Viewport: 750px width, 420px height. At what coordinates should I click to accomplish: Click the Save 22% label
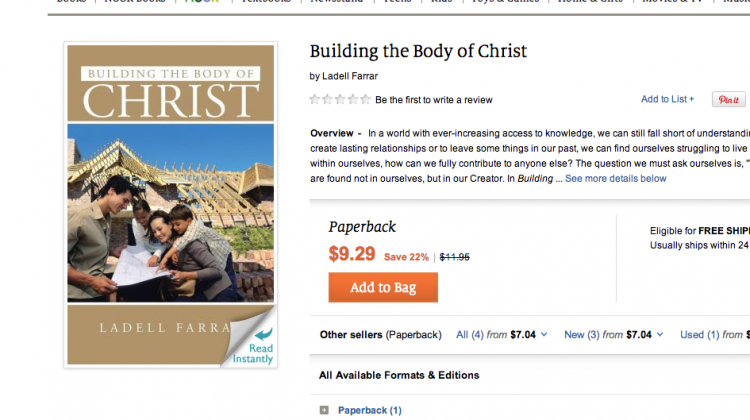click(406, 257)
